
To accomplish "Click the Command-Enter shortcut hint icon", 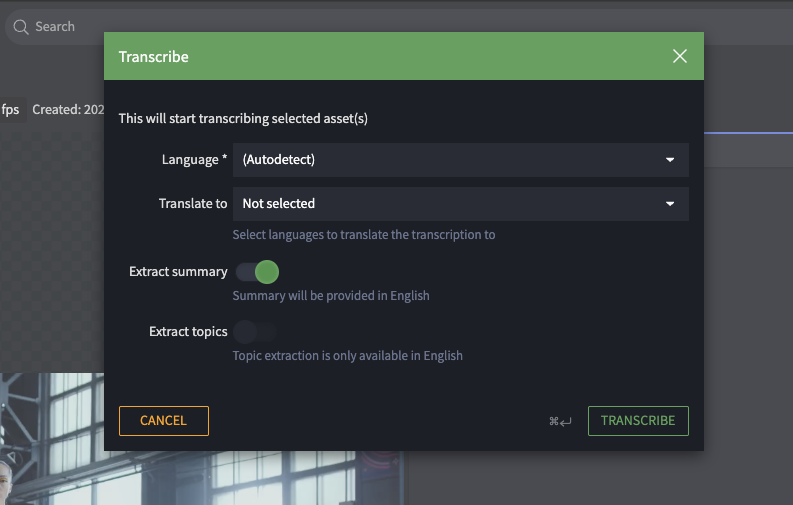I will (560, 421).
